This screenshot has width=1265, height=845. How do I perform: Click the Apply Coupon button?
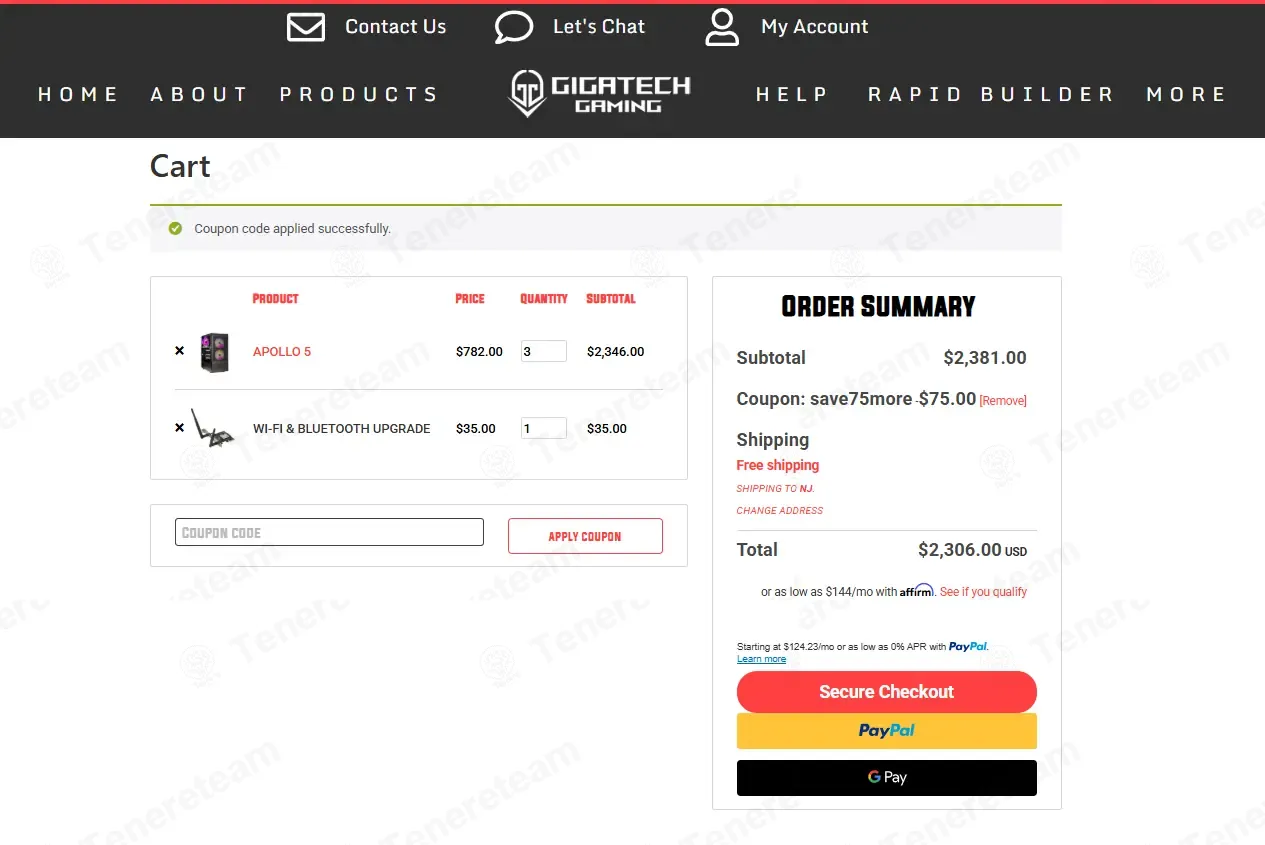(x=585, y=536)
